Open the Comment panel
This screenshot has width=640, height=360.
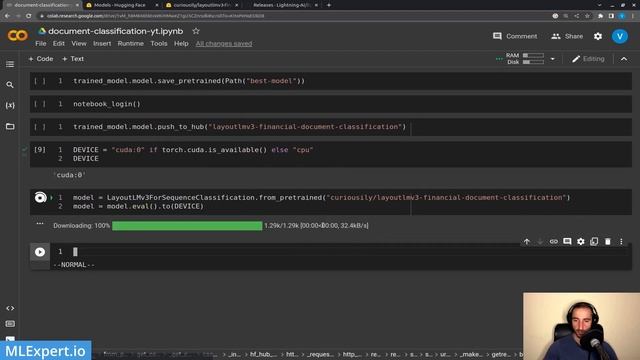pyautogui.click(x=515, y=36)
